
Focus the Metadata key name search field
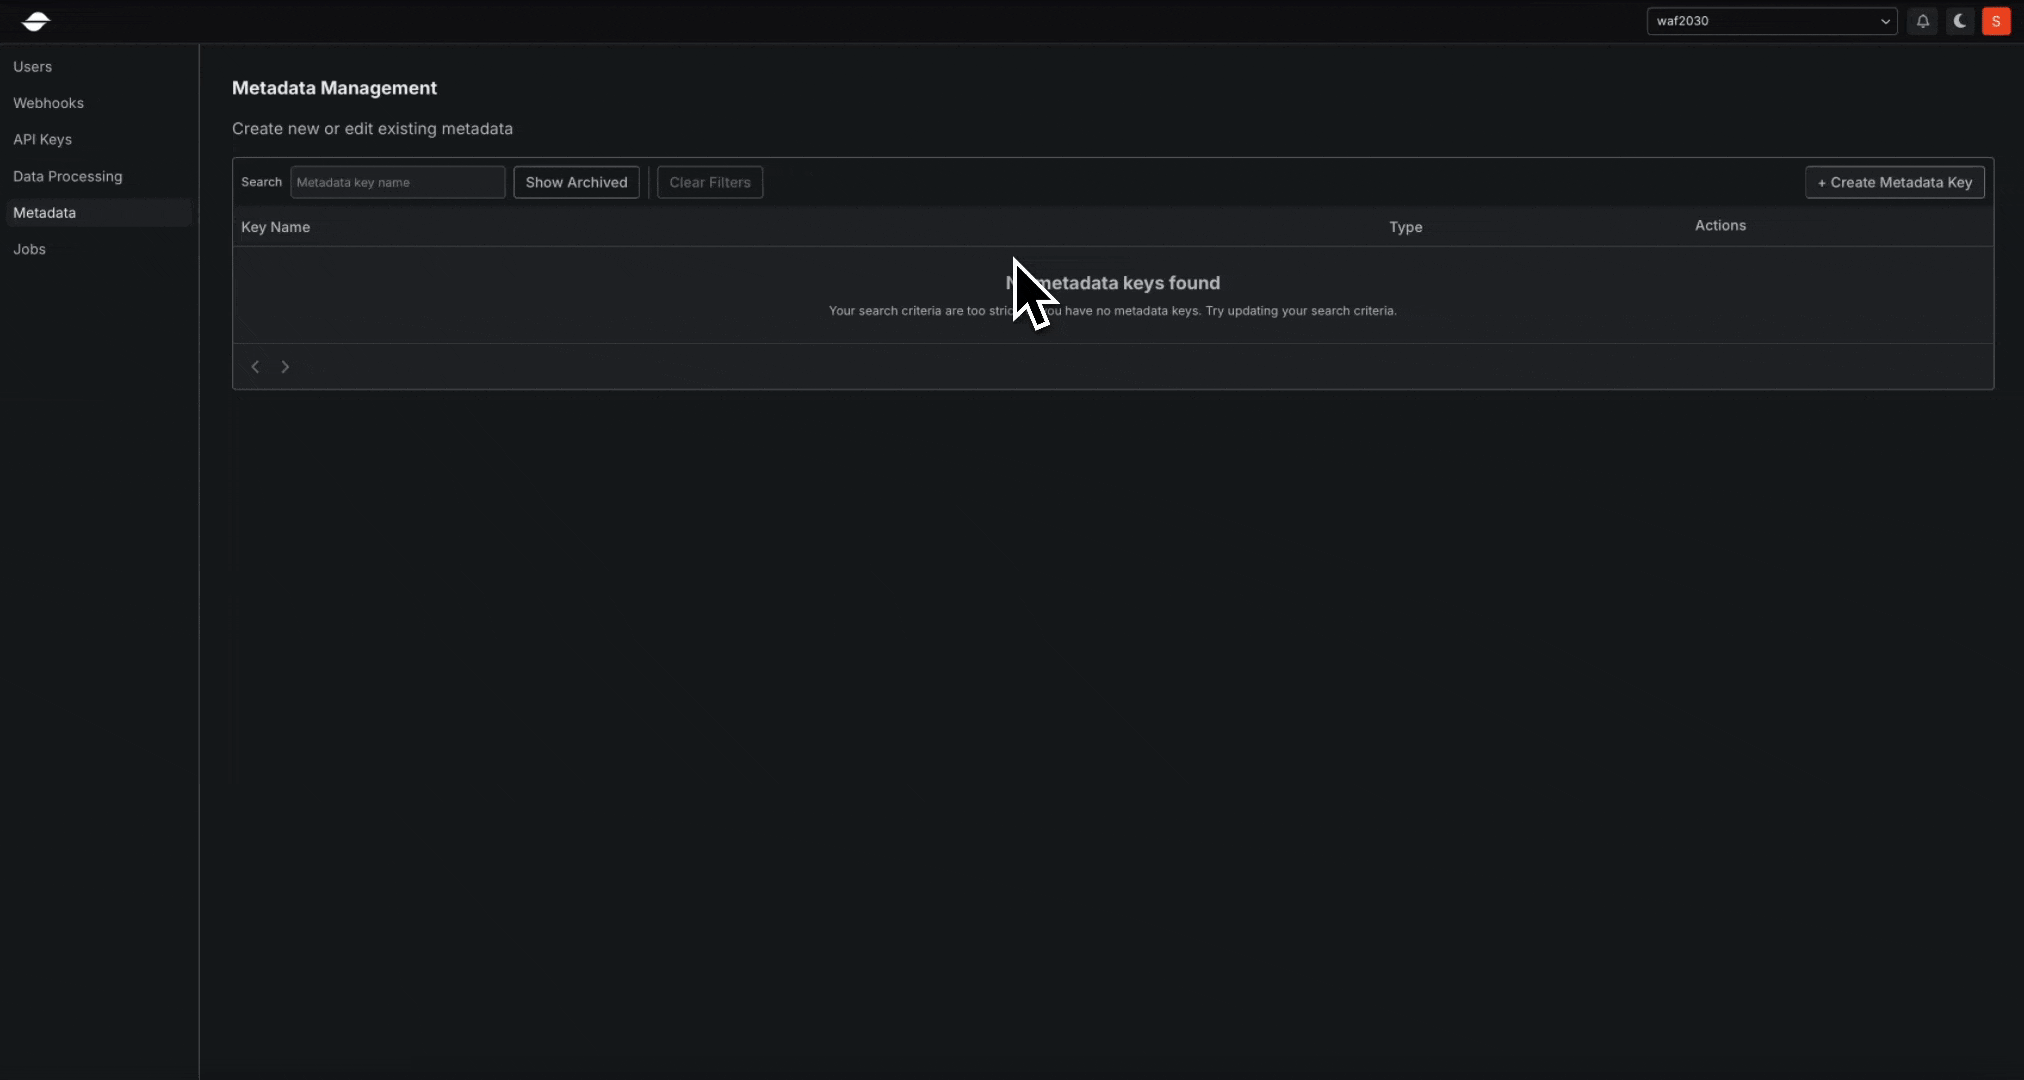coord(397,182)
